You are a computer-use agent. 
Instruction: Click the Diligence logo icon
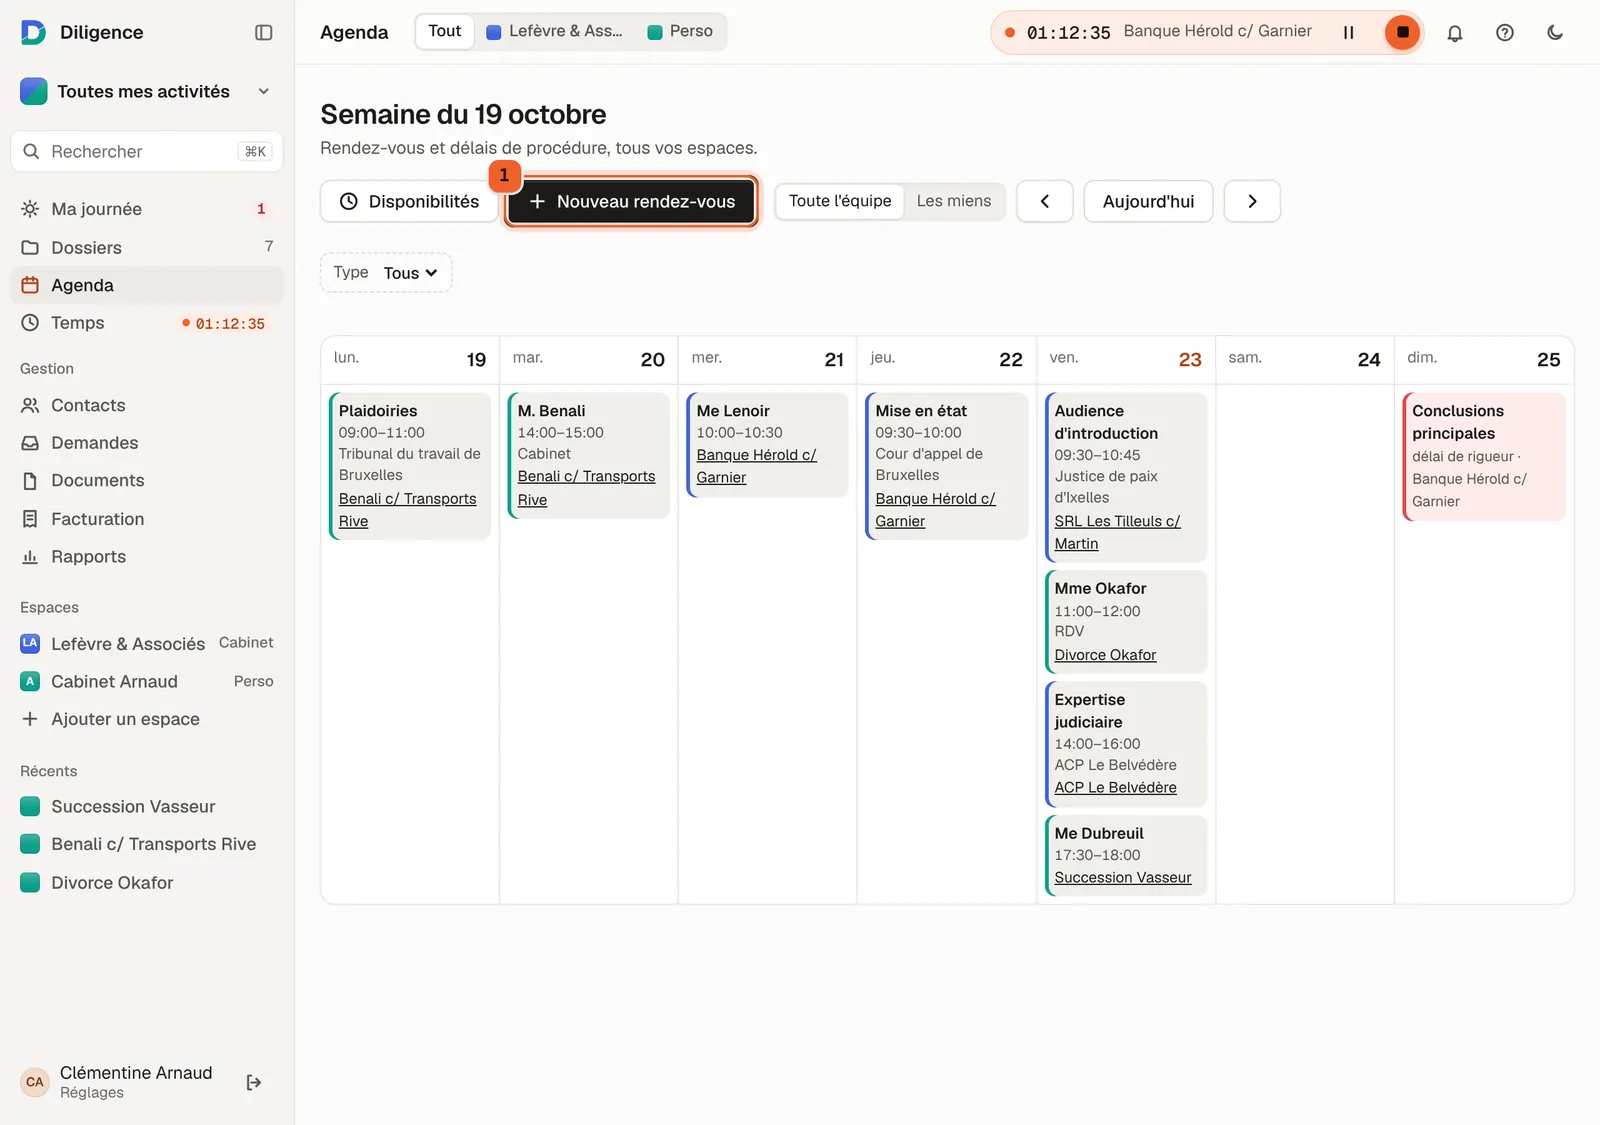coord(33,32)
